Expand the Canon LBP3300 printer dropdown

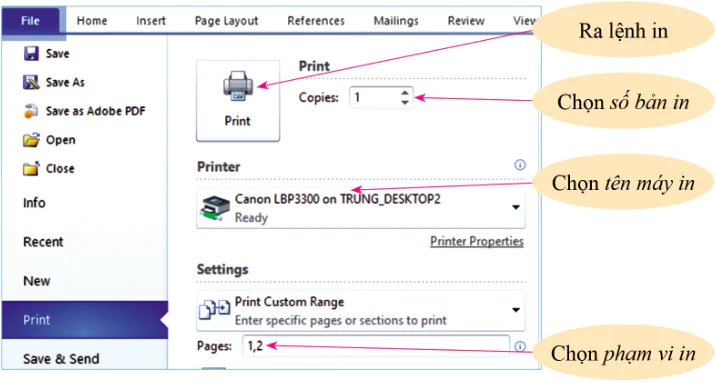point(516,207)
